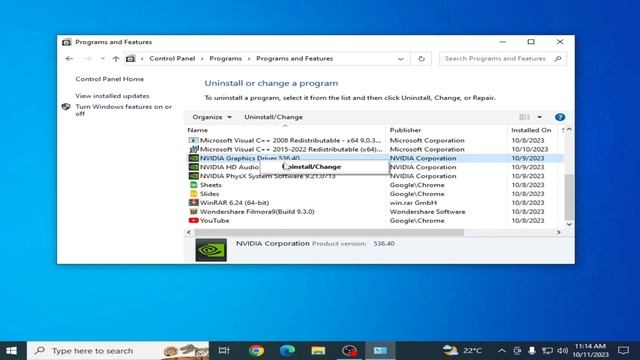Click the scroll left arrow of list

[x=189, y=232]
